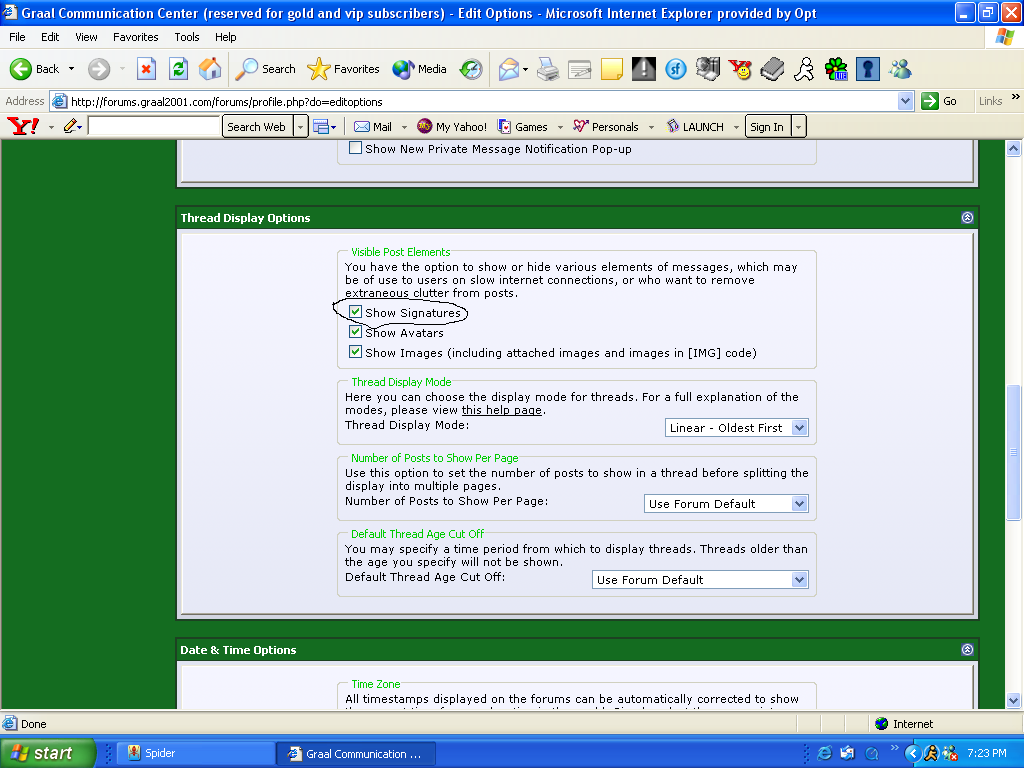
Task: Open the Thread Display Mode dropdown
Action: [737, 428]
